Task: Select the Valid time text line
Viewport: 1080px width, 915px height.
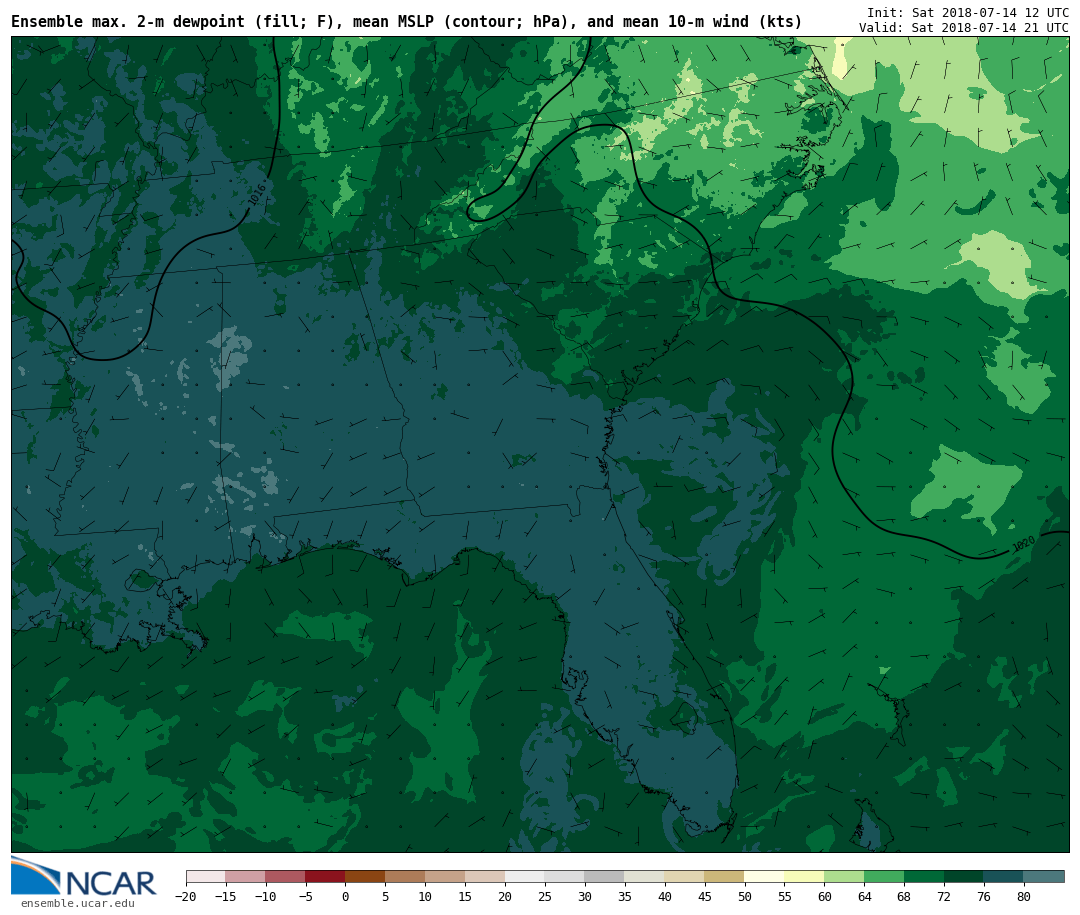Action: click(963, 28)
